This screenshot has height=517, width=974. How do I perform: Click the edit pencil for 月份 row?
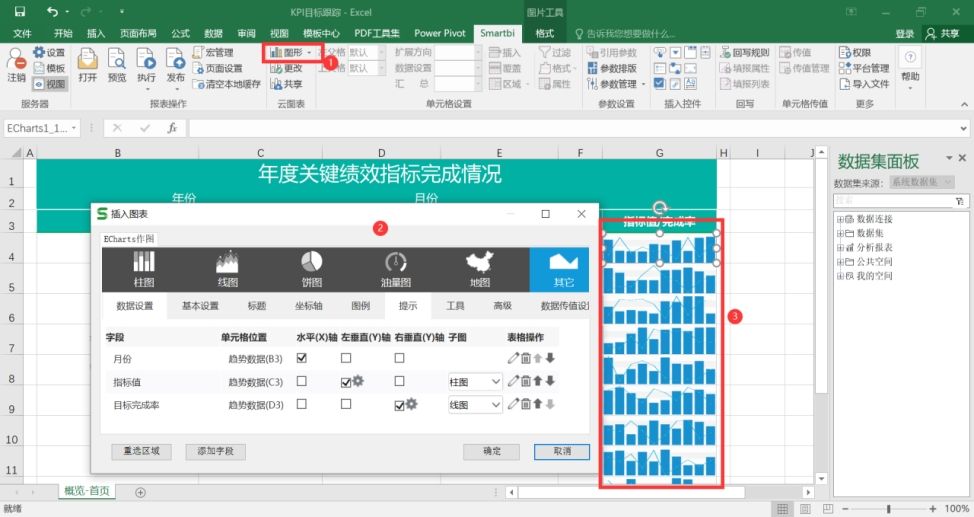(x=512, y=358)
